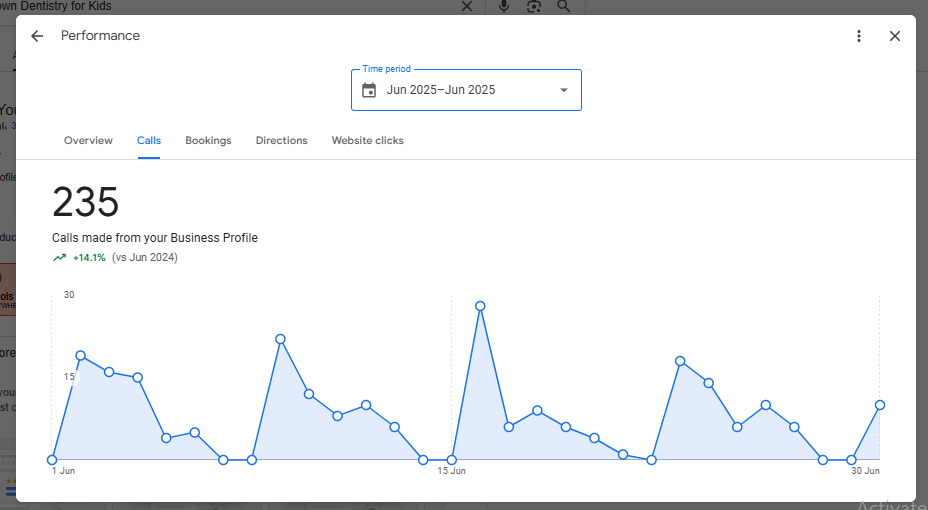Screen dimensions: 928x510
Task: Click the last data point at 30 Jun
Action: pyautogui.click(x=880, y=405)
